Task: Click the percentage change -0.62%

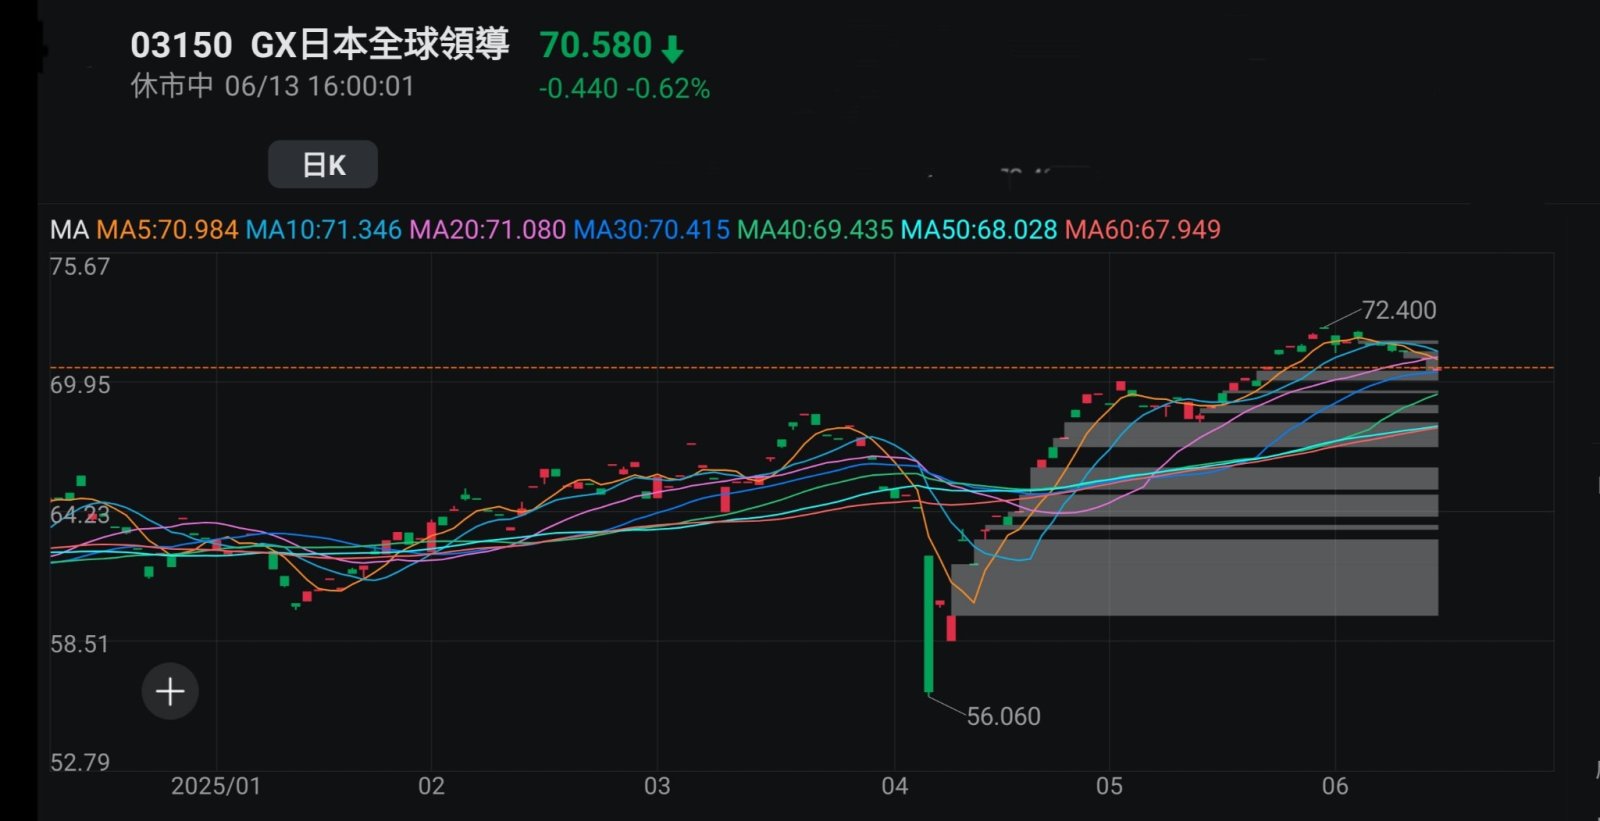Action: 668,89
